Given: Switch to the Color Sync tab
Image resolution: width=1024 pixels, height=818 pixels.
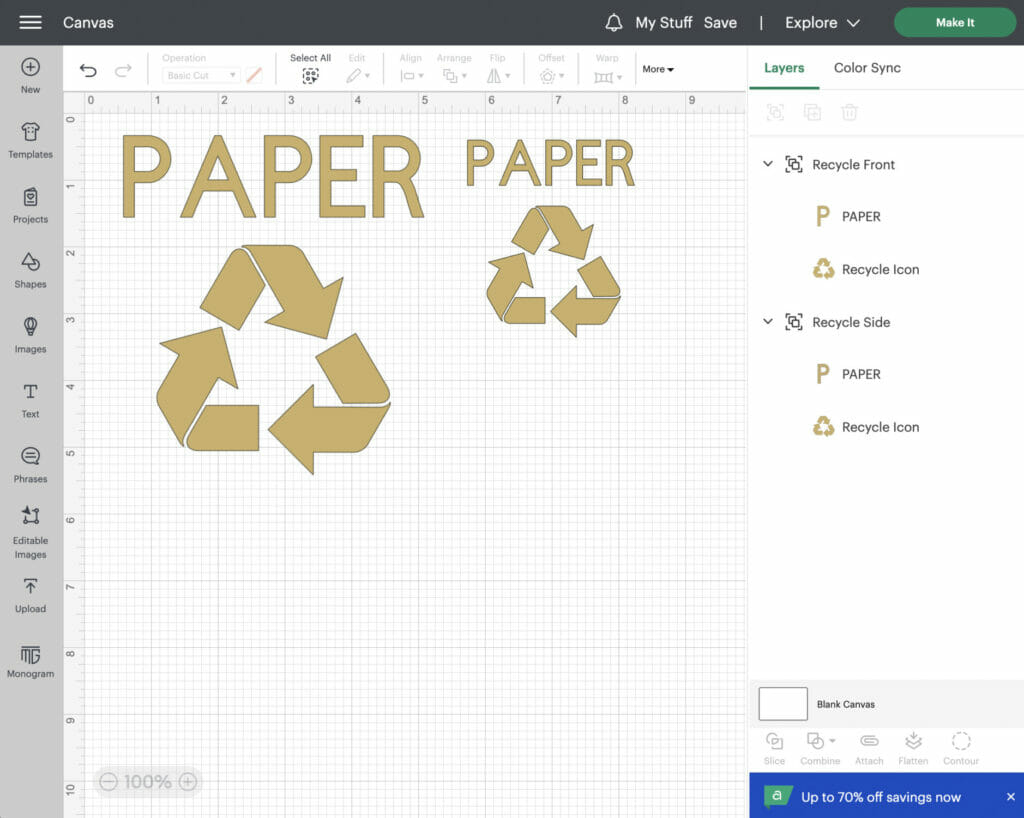Looking at the screenshot, I should click(x=866, y=67).
